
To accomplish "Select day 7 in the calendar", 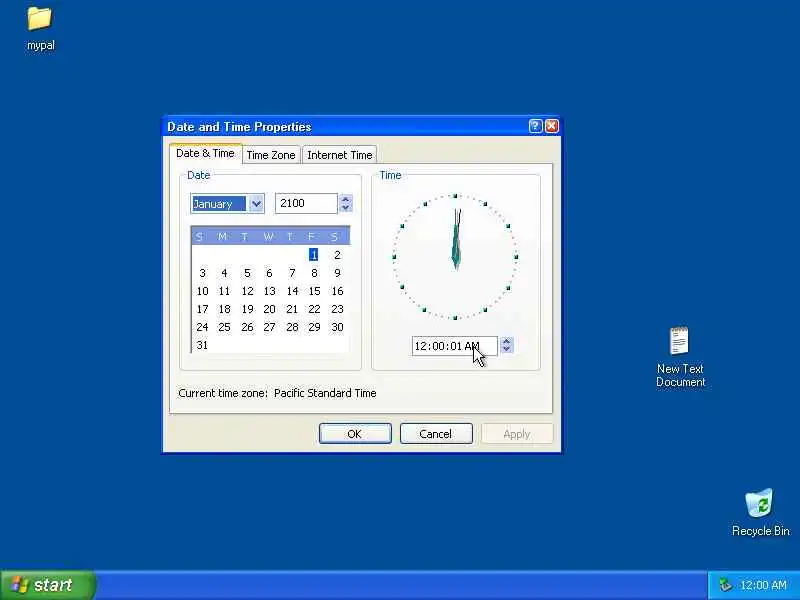I will [292, 273].
